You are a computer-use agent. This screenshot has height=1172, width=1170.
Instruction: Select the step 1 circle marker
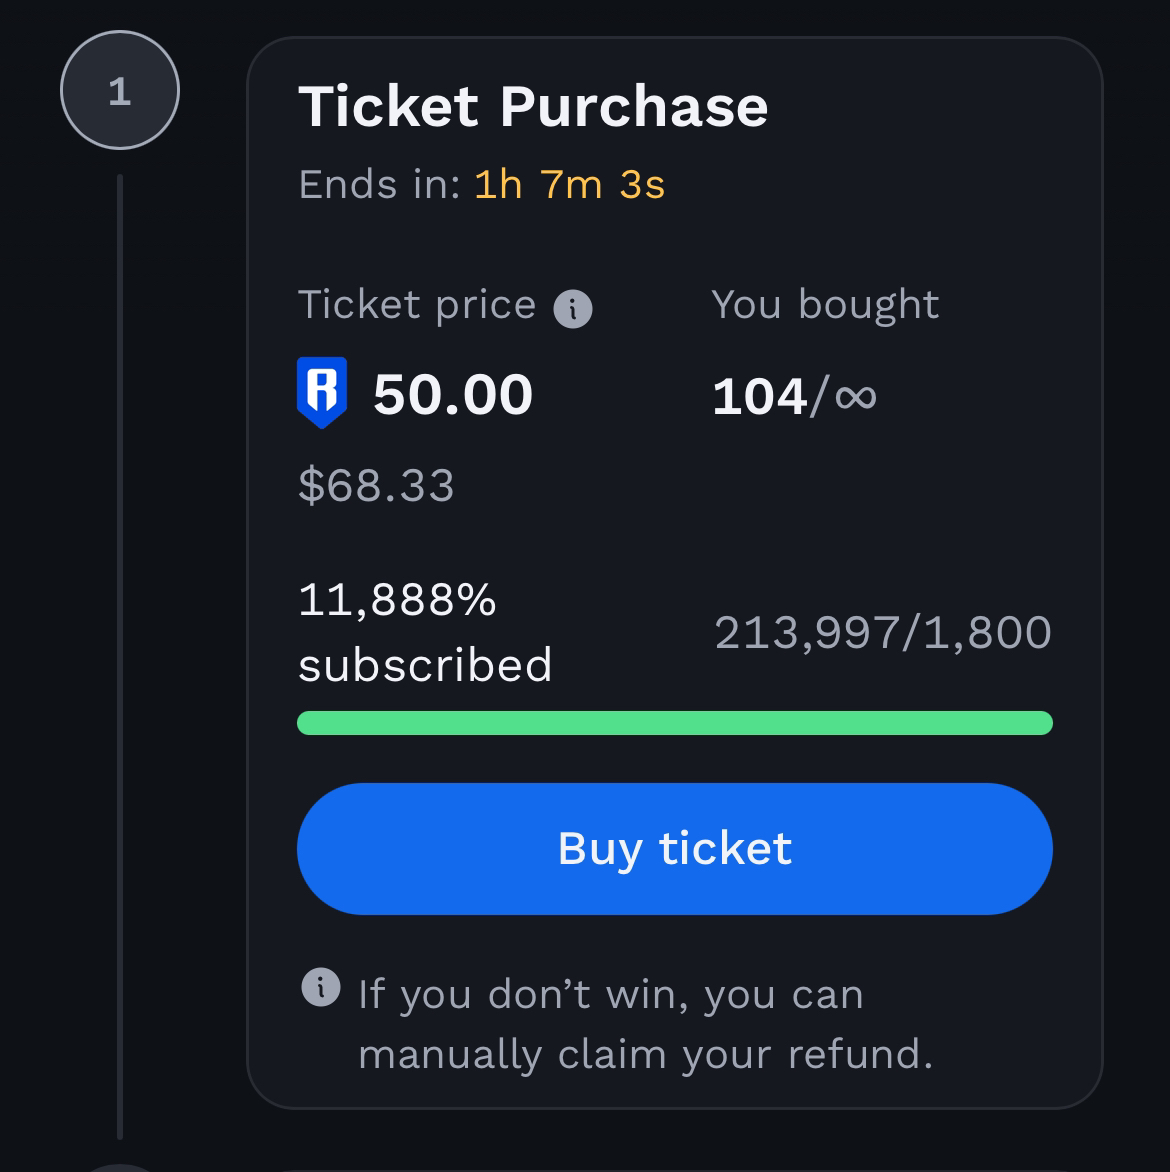120,91
